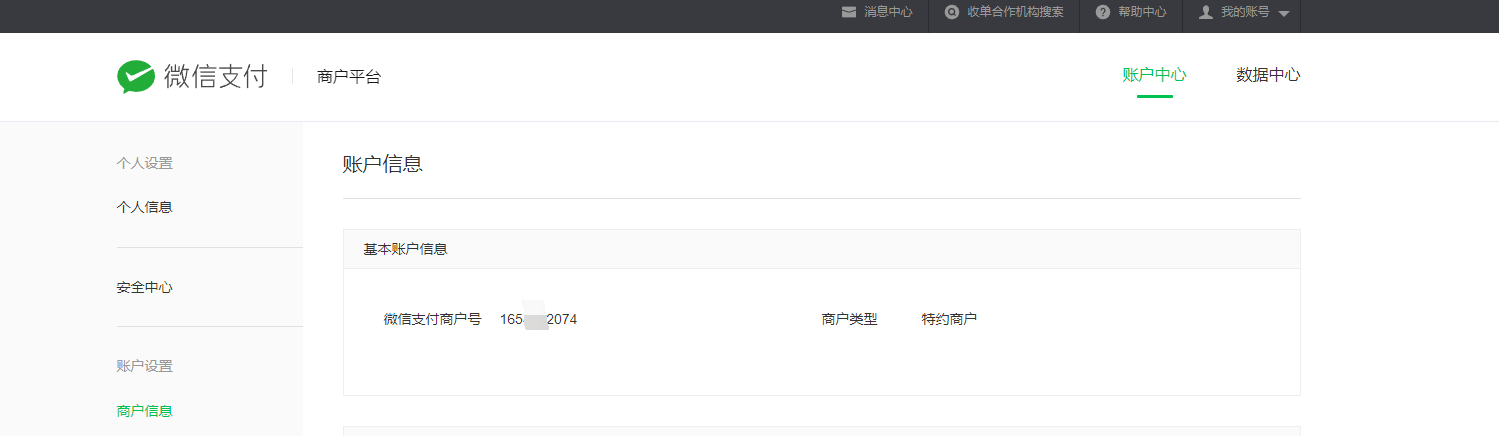Click the 账户设置 section heading

(144, 366)
